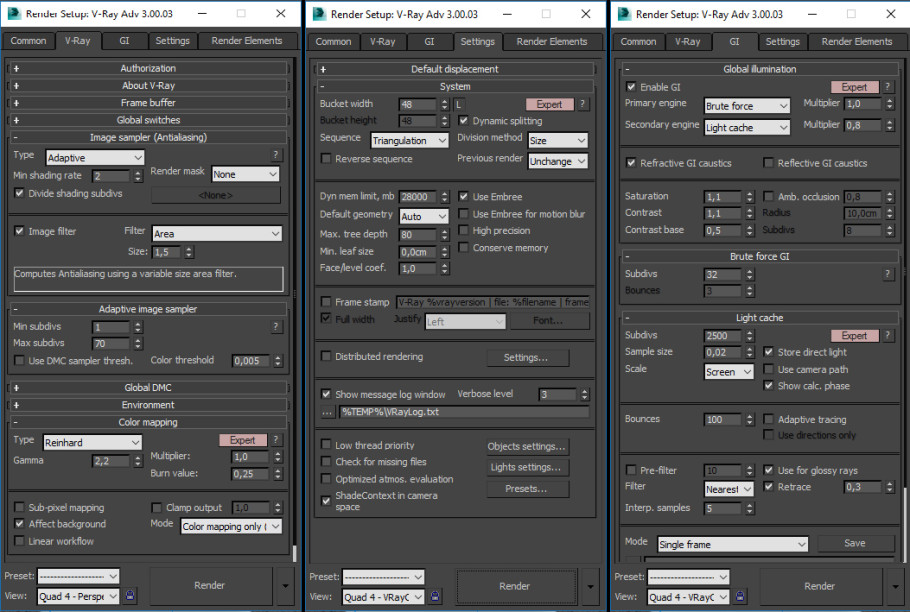910x612 pixels.
Task: Open Lights settings...
Action: point(527,467)
